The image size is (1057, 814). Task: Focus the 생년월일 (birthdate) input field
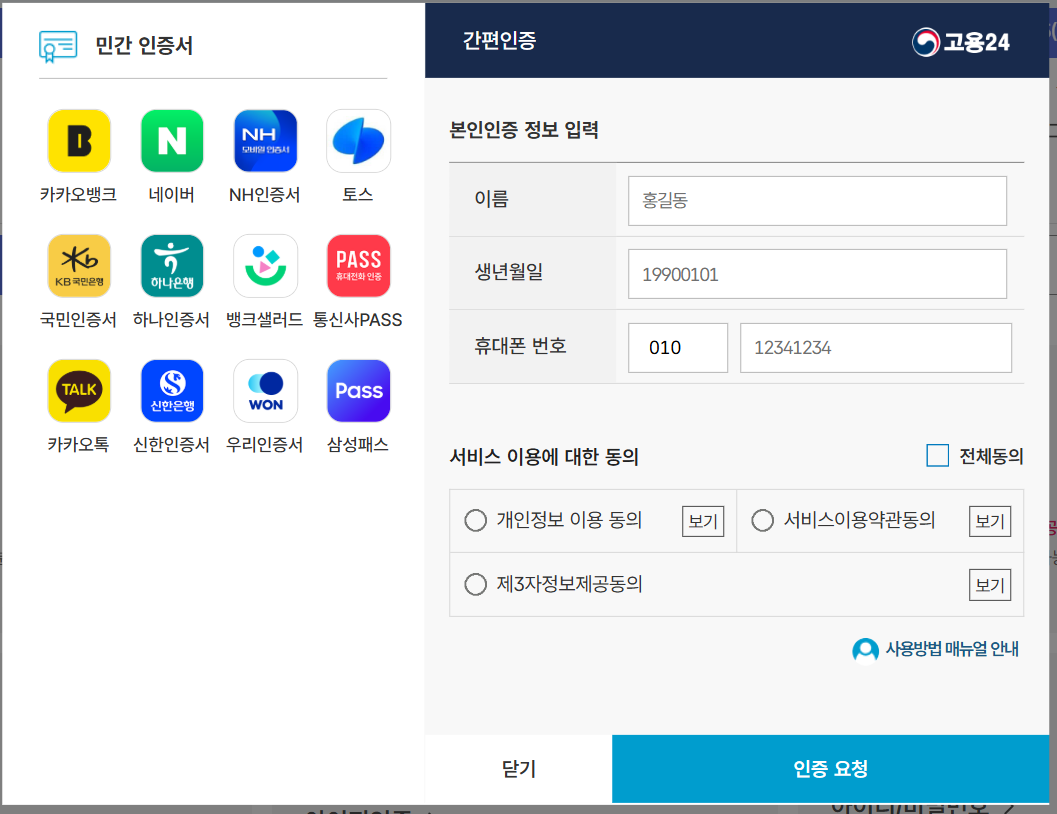point(817,274)
